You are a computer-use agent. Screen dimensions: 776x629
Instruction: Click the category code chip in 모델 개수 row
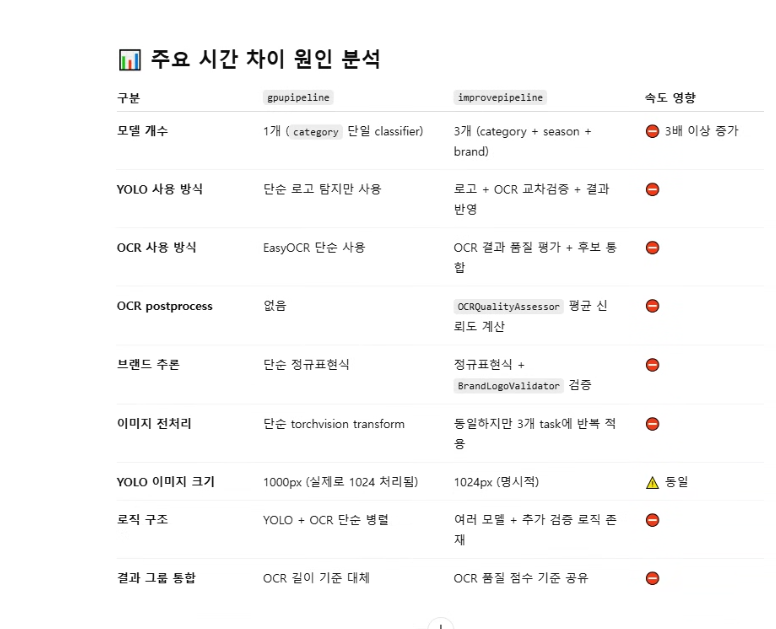tap(316, 132)
